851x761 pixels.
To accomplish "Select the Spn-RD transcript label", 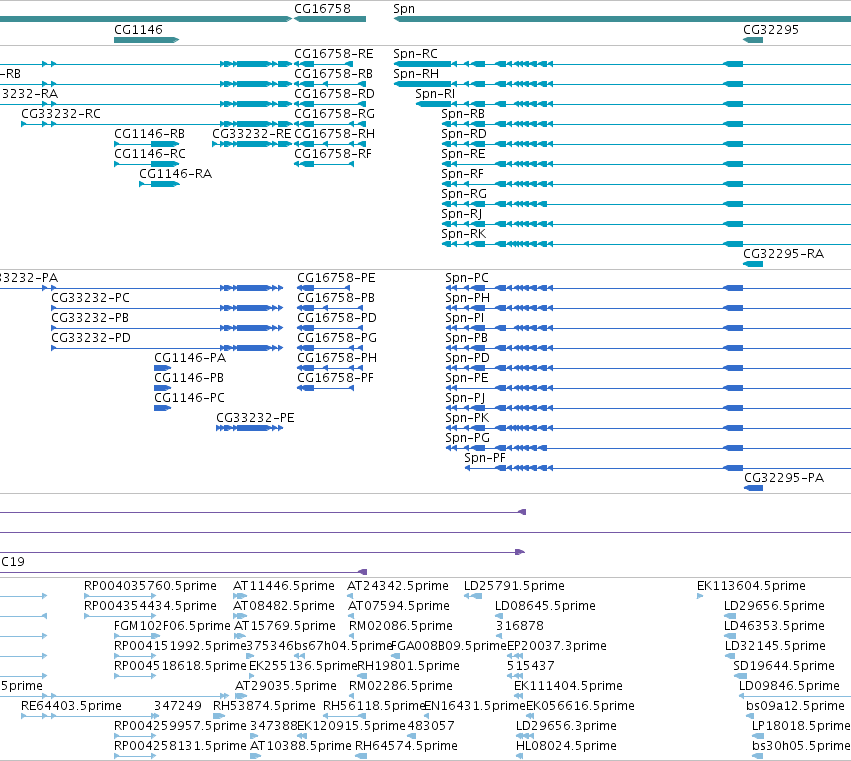I will point(463,135).
